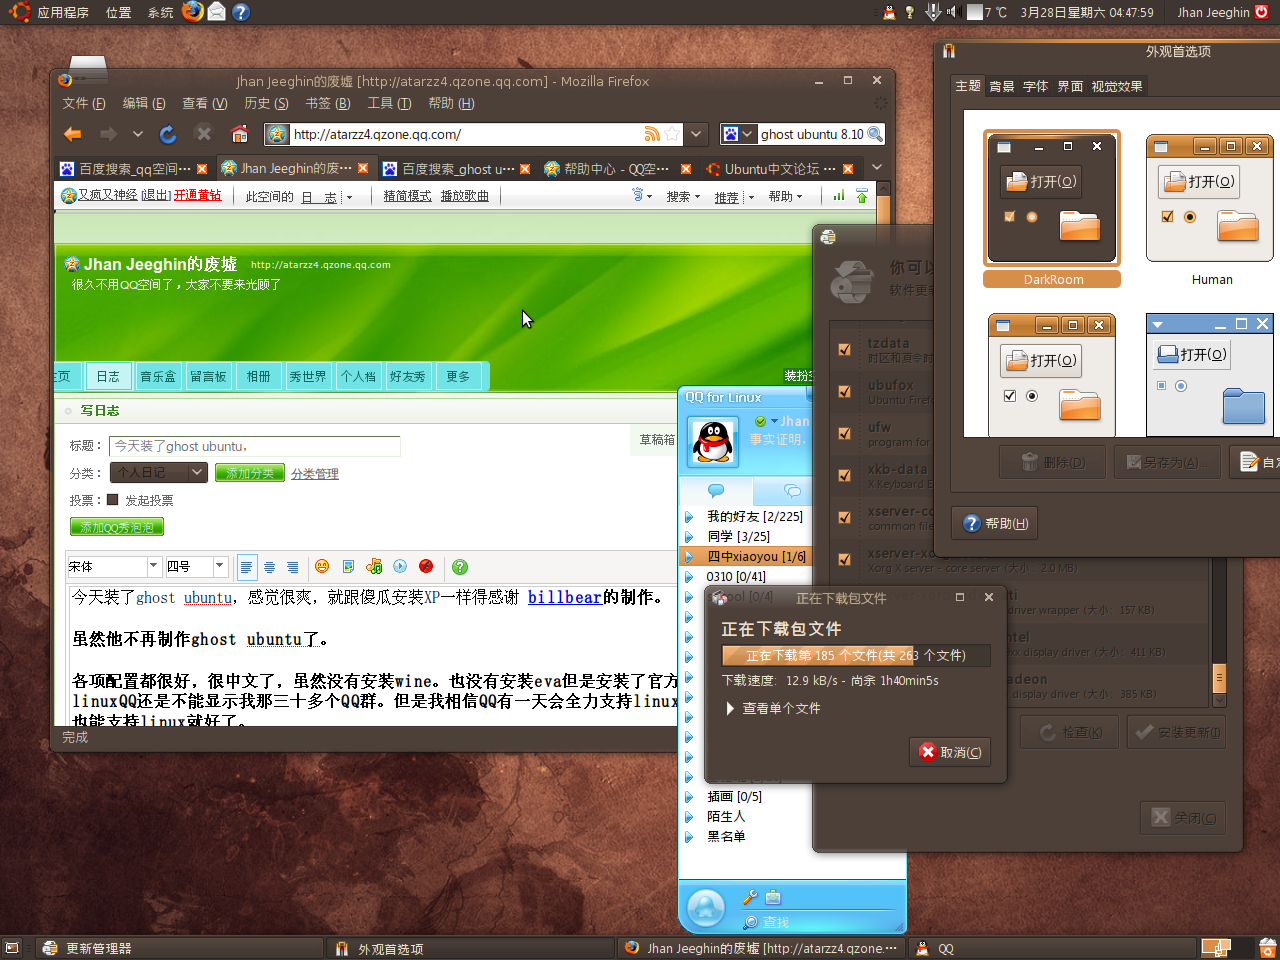Click the RSS feed icon in address bar
This screenshot has width=1280, height=960.
pos(652,134)
